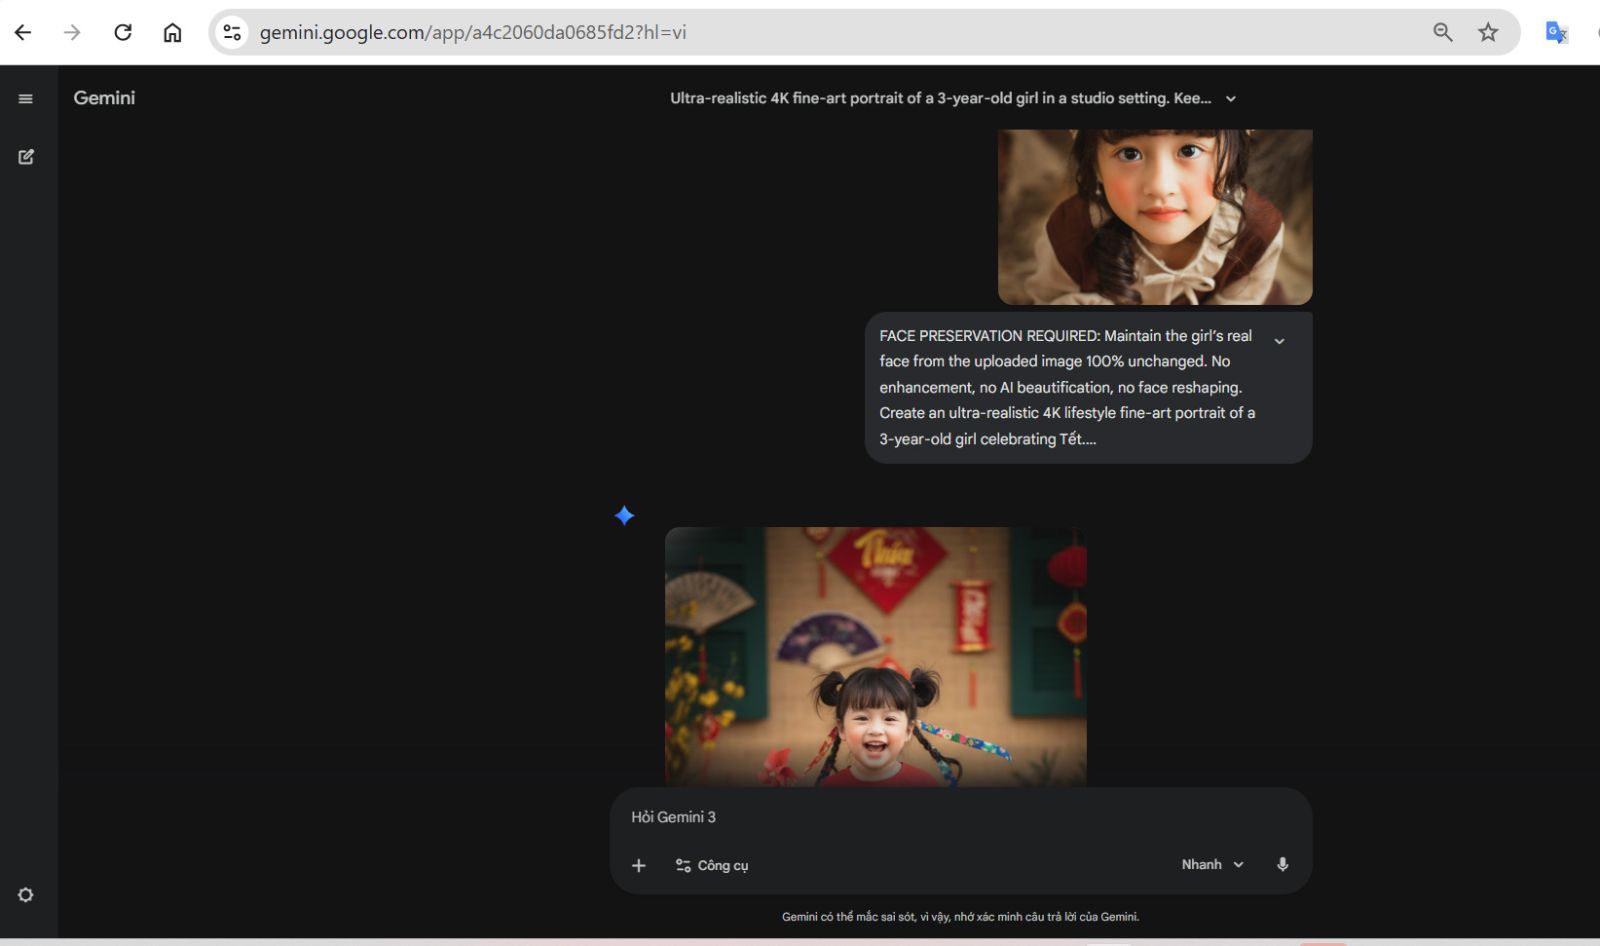Image resolution: width=1600 pixels, height=946 pixels.
Task: Focus the Hỏi Gemini 3 prompt field
Action: (900, 817)
